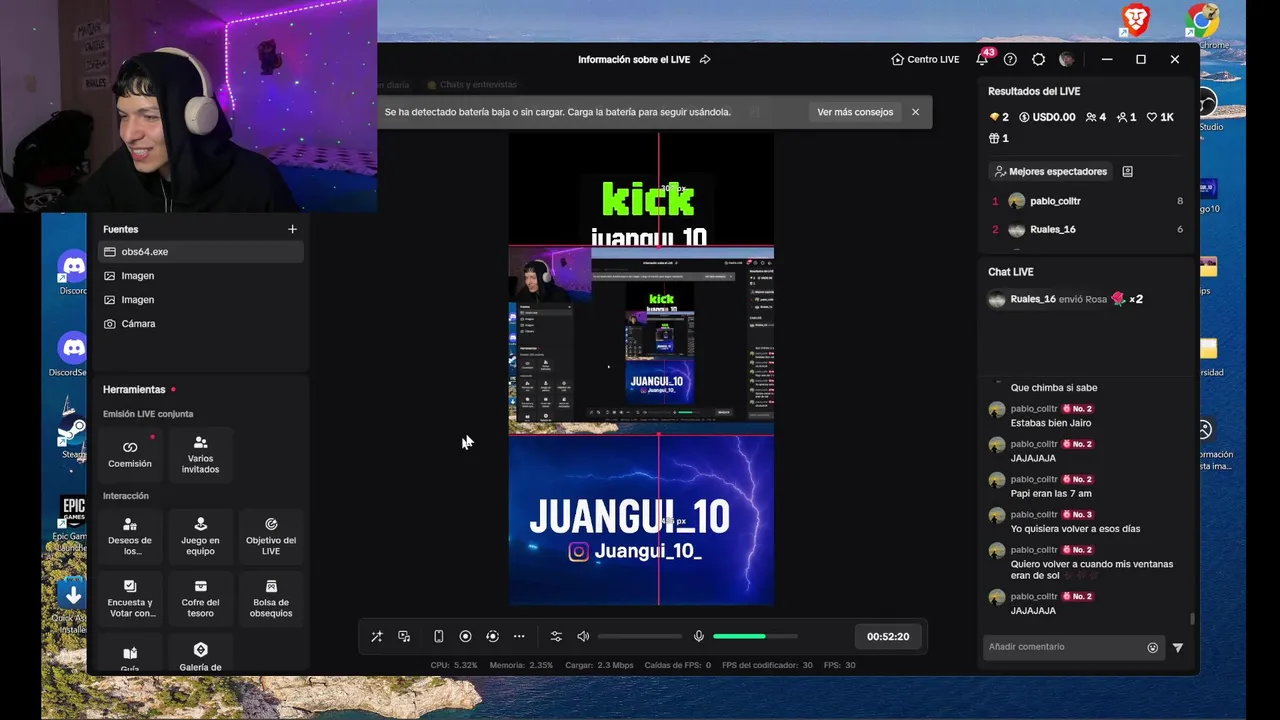Open the settings gear icon in top bar

coord(1038,59)
